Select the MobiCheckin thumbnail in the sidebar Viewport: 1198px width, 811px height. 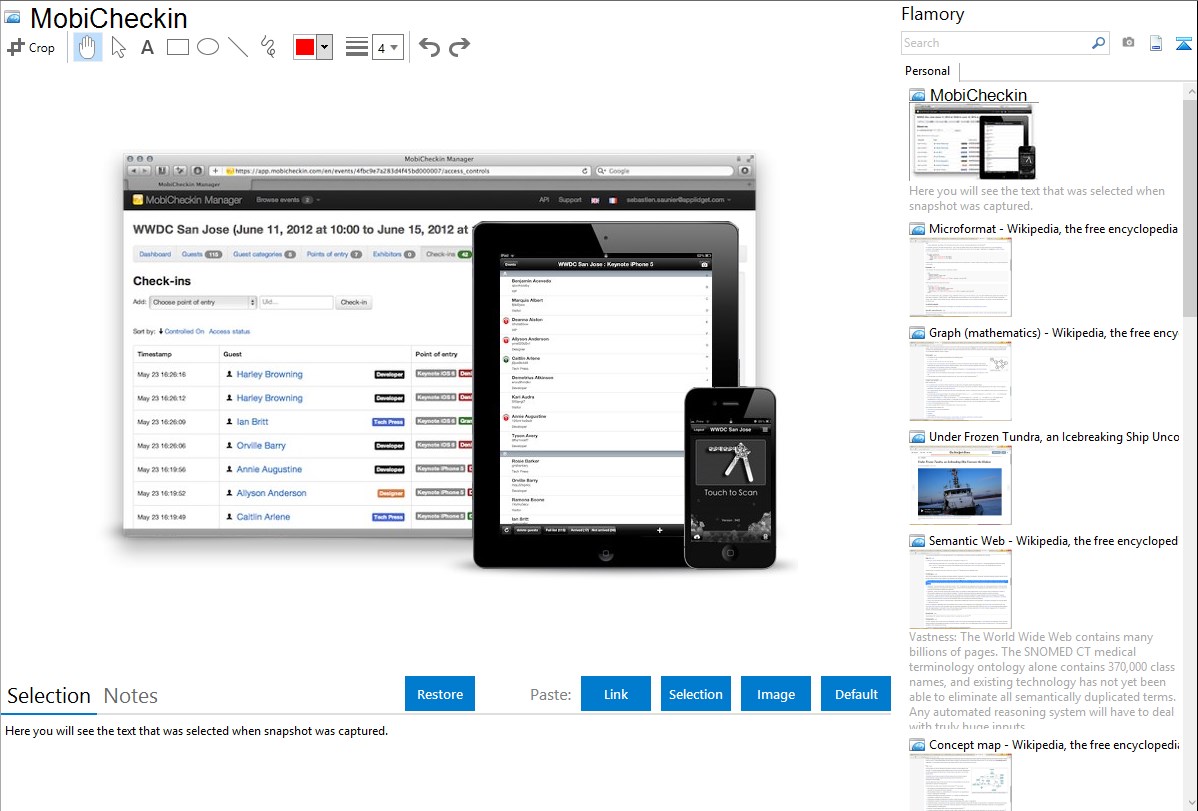pyautogui.click(x=973, y=141)
